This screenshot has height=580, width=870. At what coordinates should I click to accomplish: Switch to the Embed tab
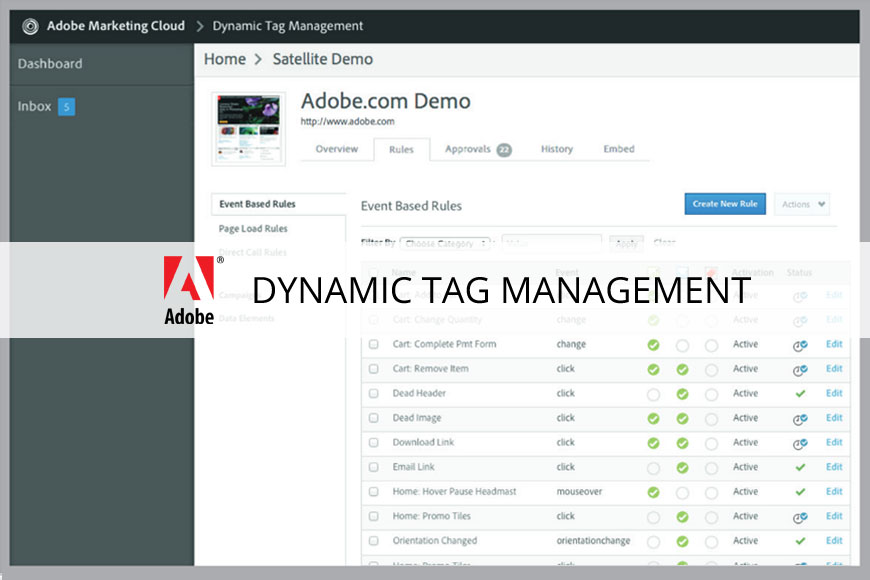pyautogui.click(x=619, y=149)
